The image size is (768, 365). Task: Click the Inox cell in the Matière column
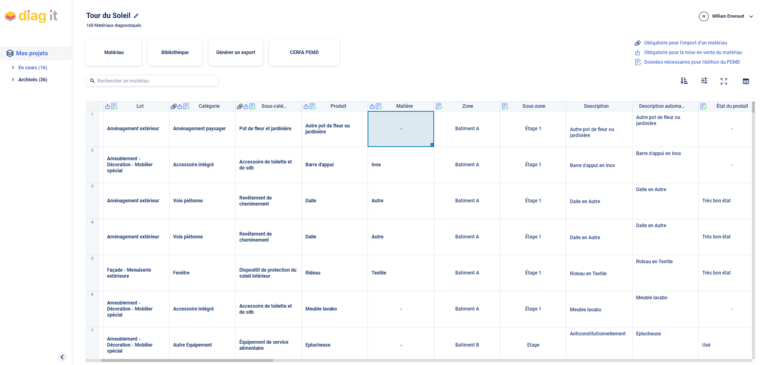(401, 165)
